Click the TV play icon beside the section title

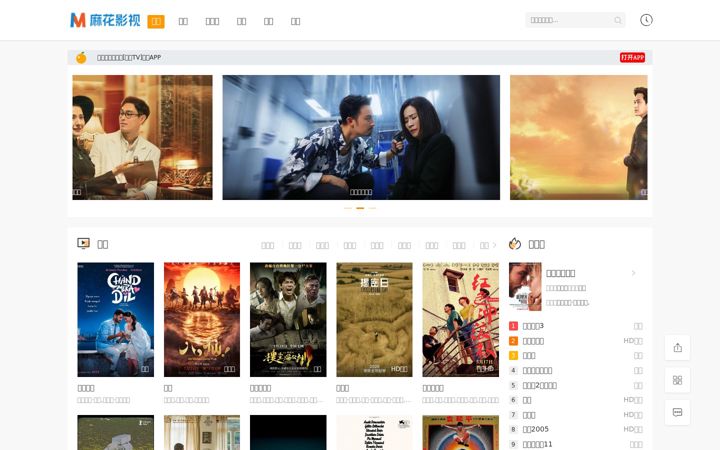(83, 243)
